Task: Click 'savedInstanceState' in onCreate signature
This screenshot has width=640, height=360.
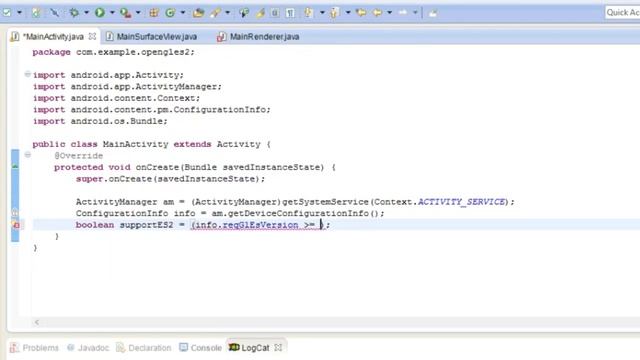Action: point(271,167)
